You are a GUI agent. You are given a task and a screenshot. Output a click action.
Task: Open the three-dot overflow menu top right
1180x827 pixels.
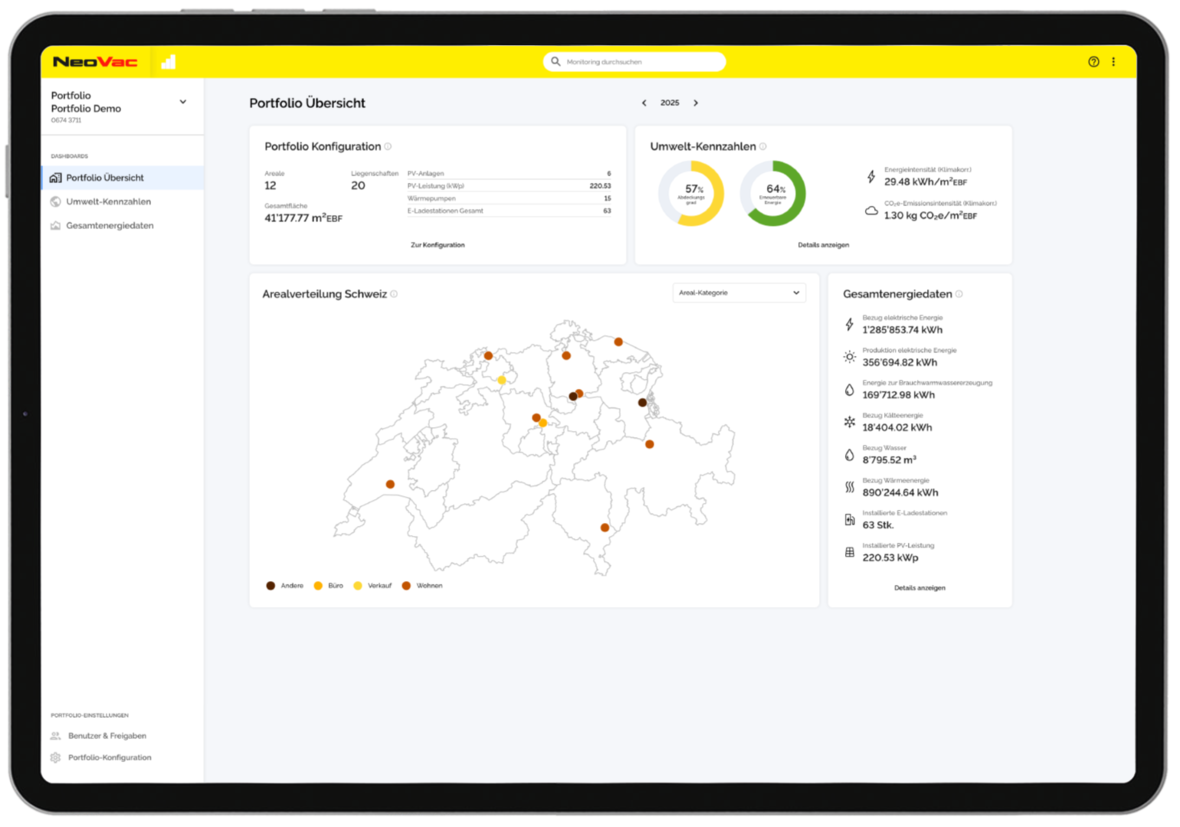[x=1113, y=61]
